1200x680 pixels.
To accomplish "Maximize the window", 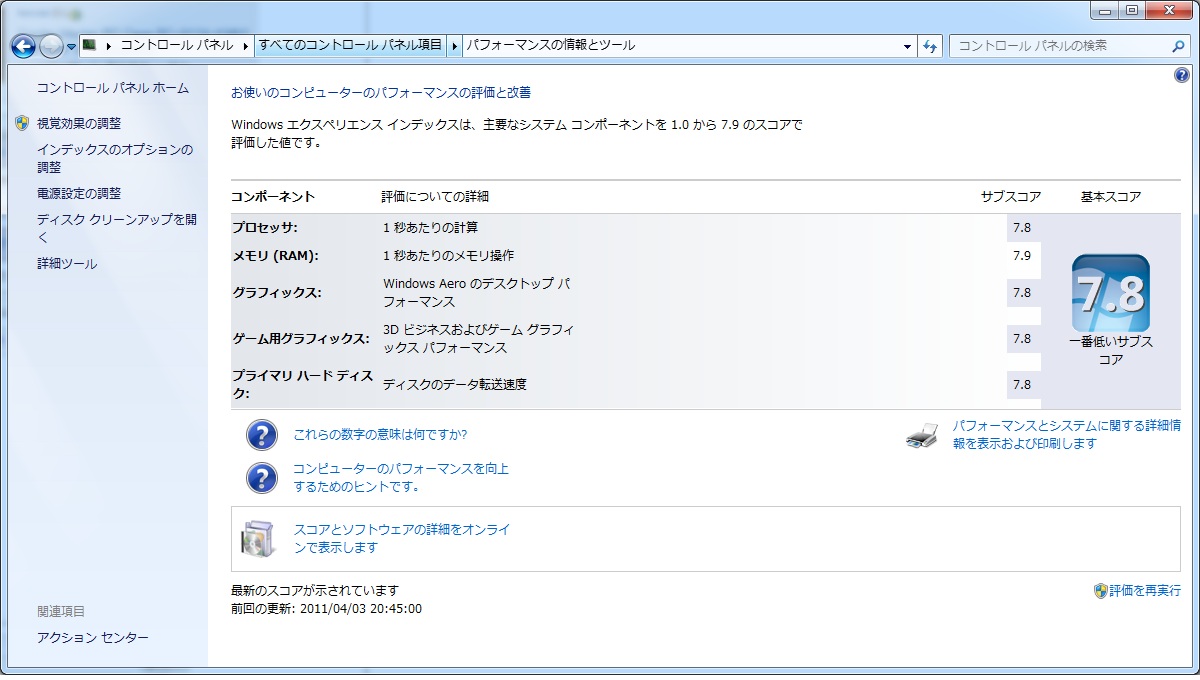I will click(1133, 9).
